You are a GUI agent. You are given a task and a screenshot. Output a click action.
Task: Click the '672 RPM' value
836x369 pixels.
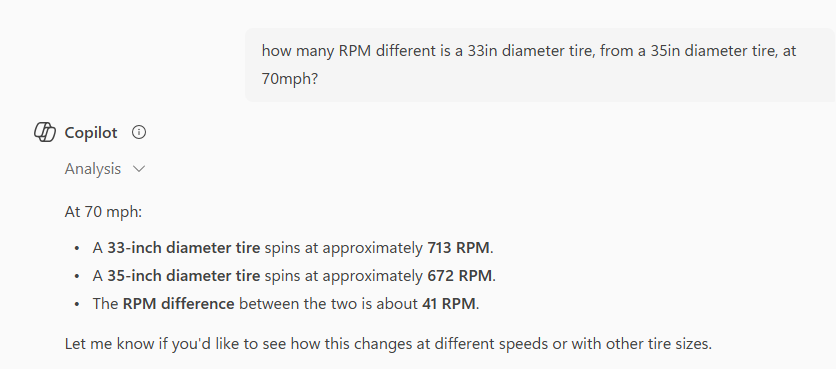click(x=459, y=276)
